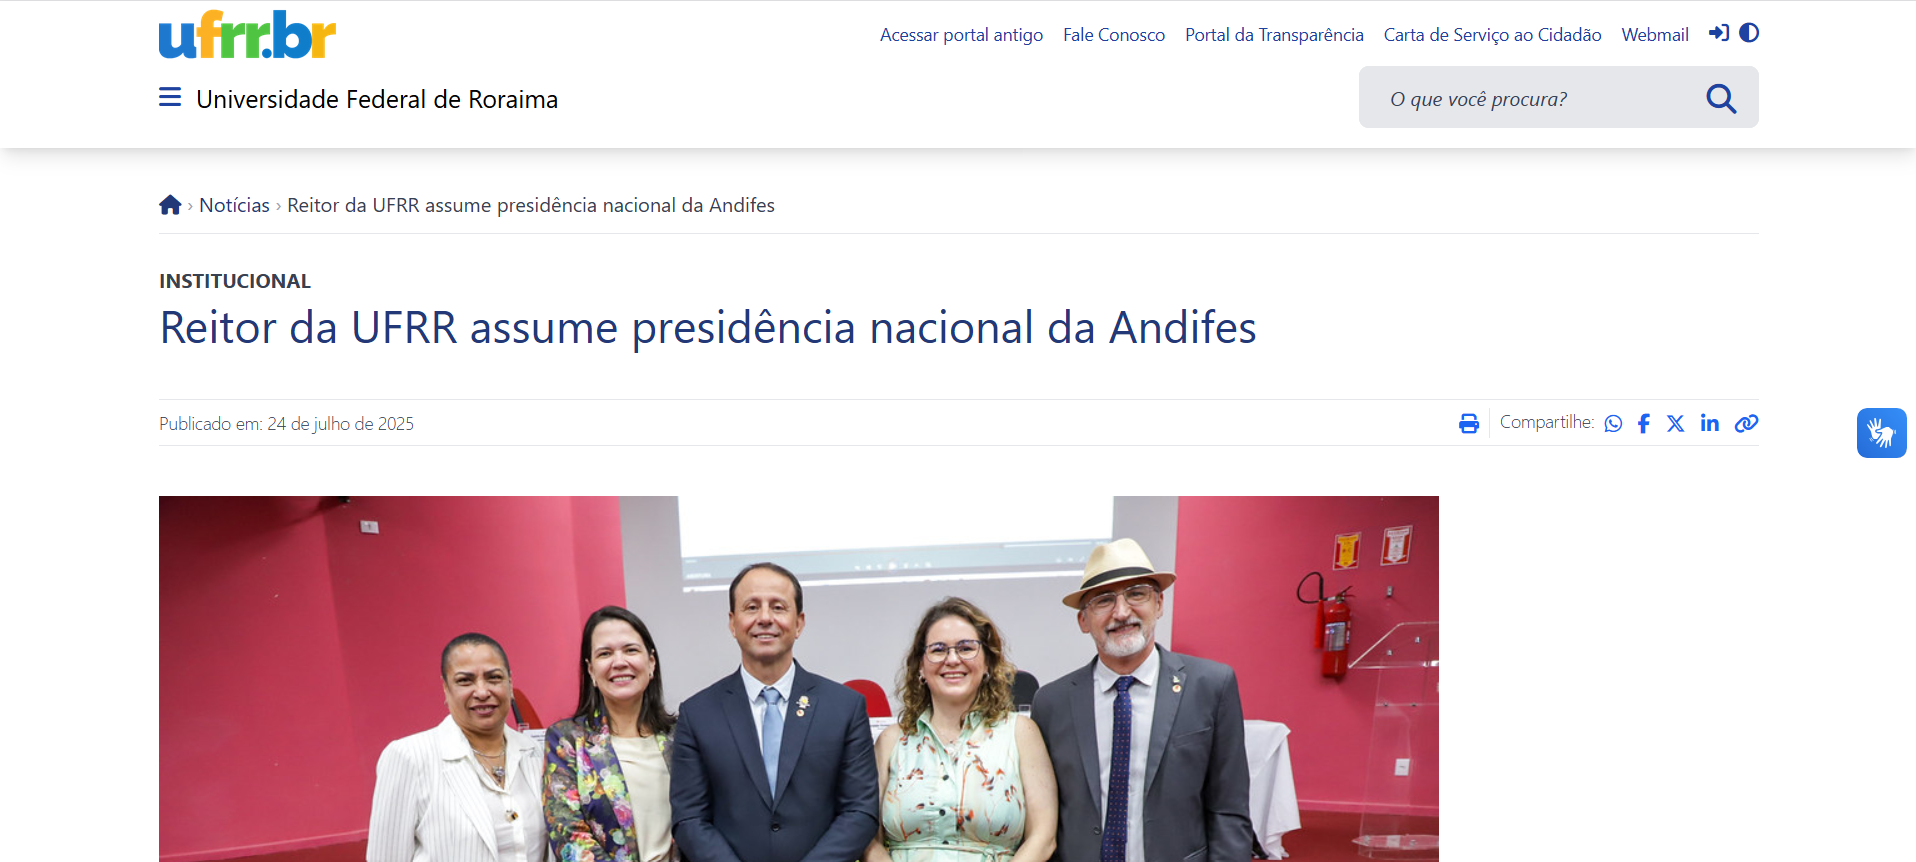Go to home via breadcrumb house icon
This screenshot has height=862, width=1916.
pyautogui.click(x=170, y=205)
